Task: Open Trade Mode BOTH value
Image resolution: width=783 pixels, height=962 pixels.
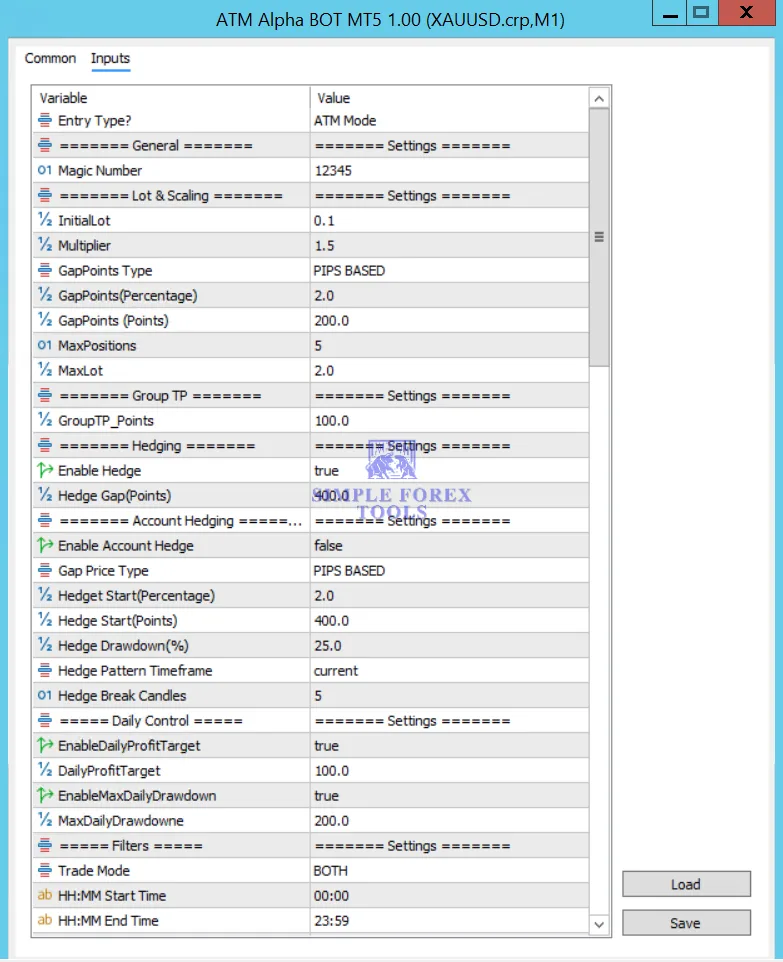Action: (x=449, y=871)
